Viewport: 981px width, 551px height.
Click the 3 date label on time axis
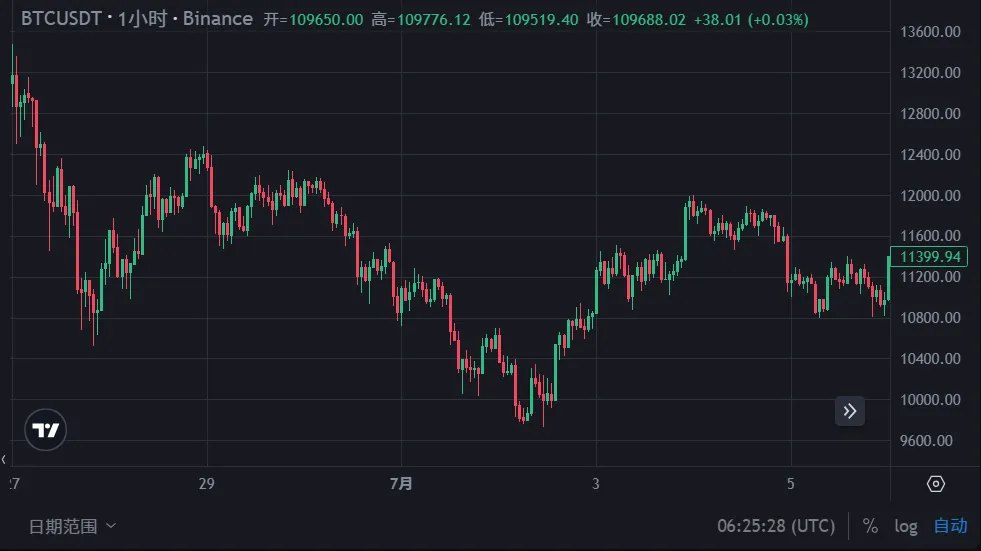pos(596,484)
